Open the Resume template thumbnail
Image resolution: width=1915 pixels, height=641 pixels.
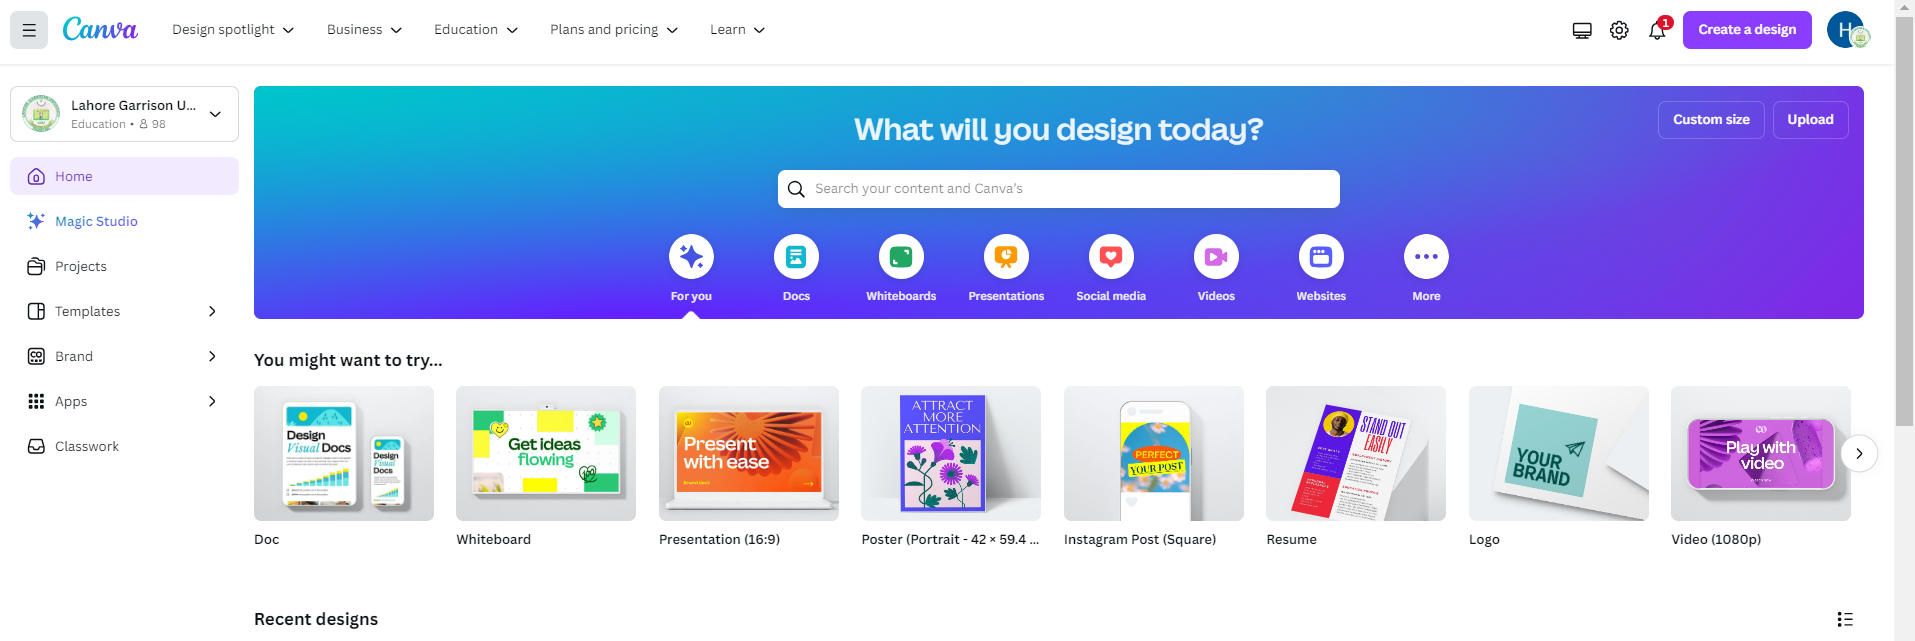coord(1356,453)
